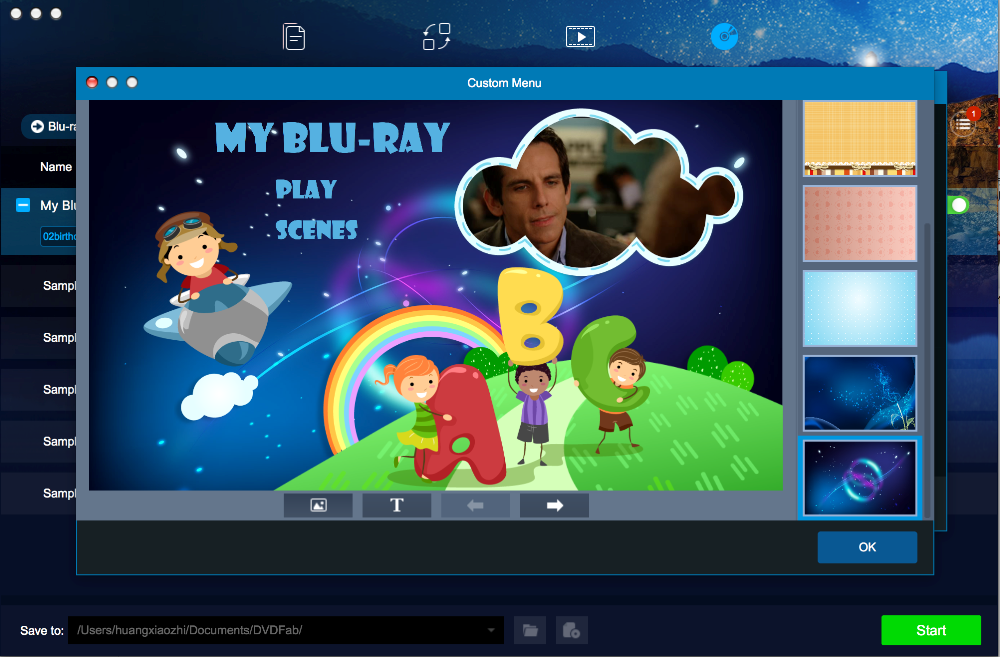Browse the output folder icon

[x=530, y=630]
